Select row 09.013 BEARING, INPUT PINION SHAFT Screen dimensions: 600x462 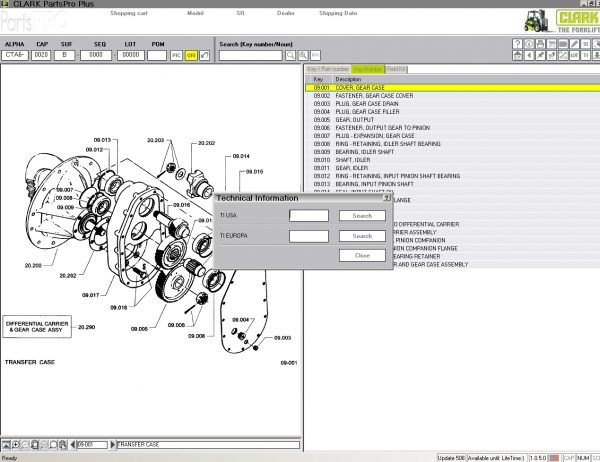(x=453, y=184)
